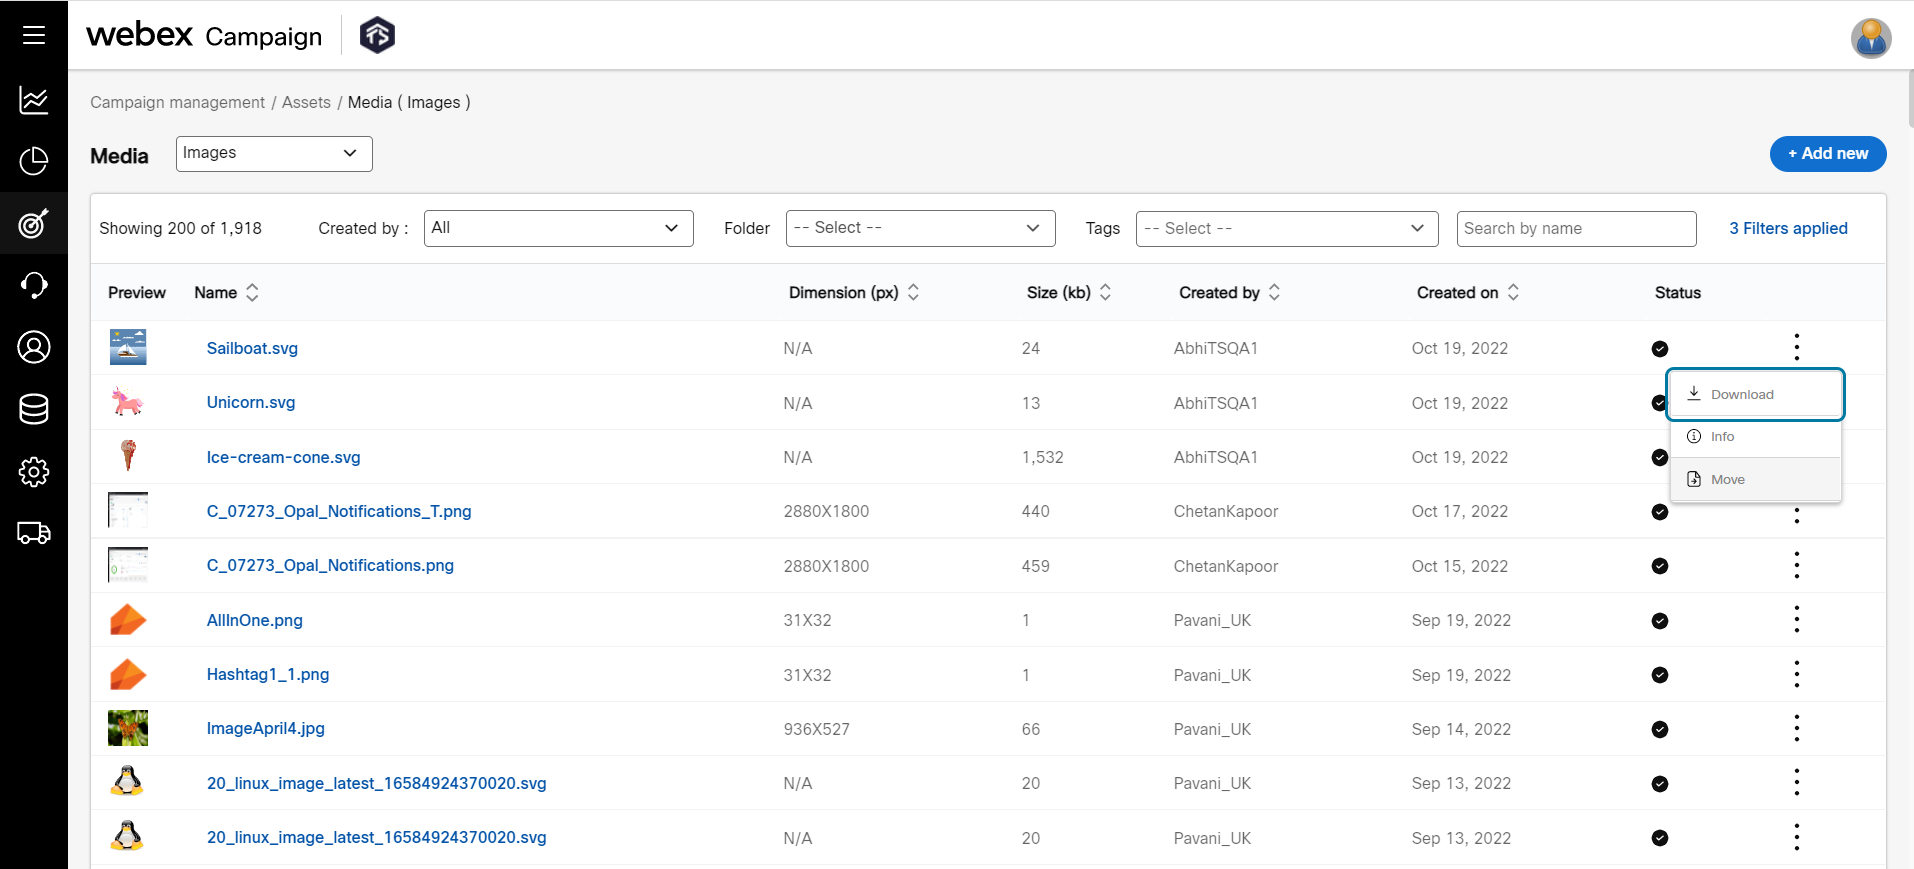Image resolution: width=1914 pixels, height=869 pixels.
Task: Open the AllInOne.png file link
Action: click(254, 620)
